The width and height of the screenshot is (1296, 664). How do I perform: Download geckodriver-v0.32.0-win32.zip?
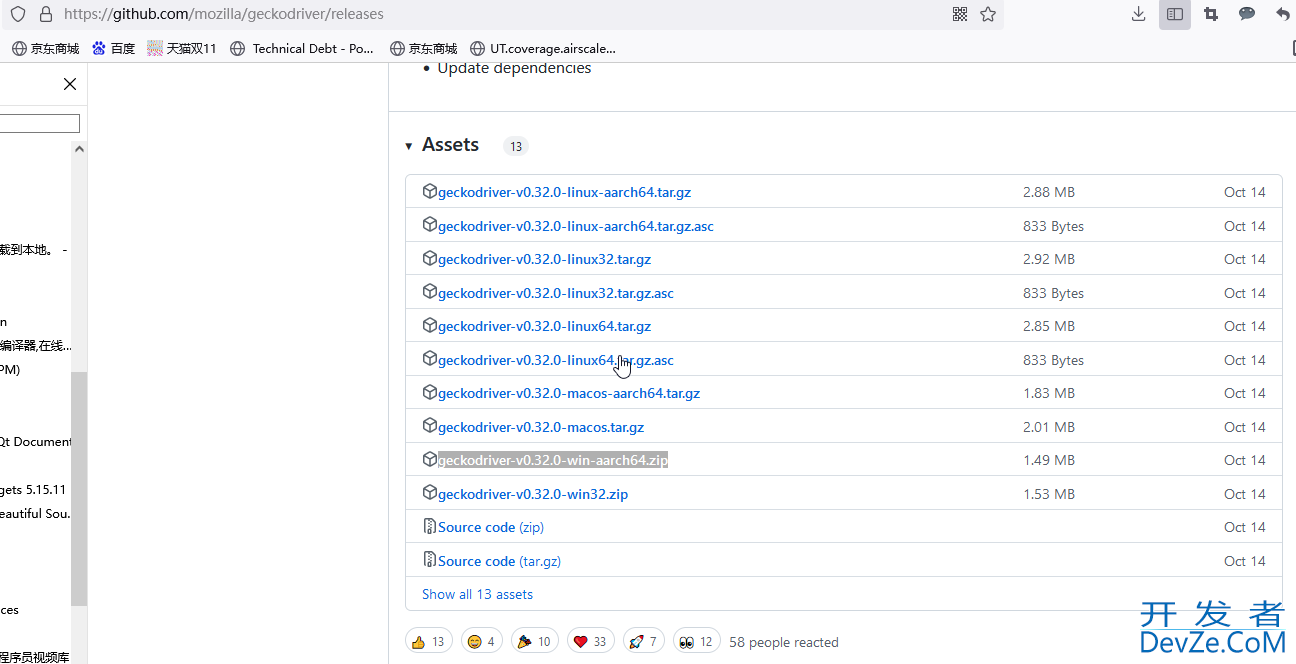533,494
